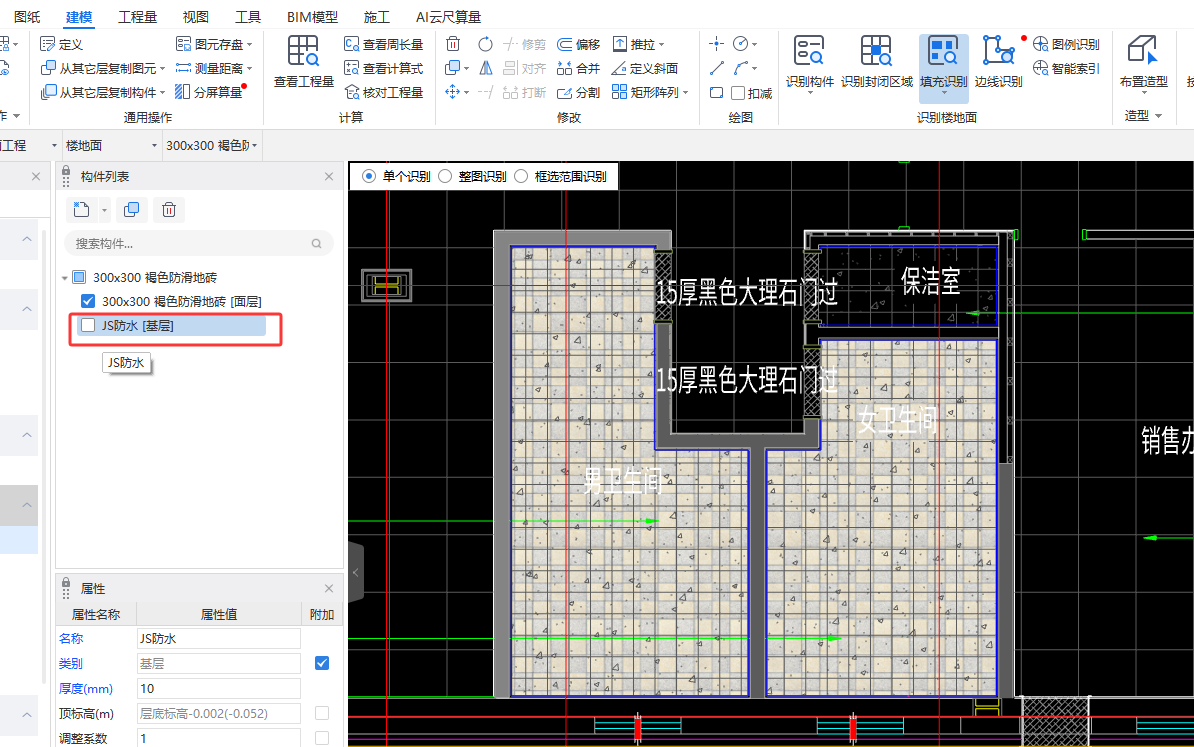Click the mirror tool icon
Viewport: 1194px width, 747px height.
[x=486, y=68]
